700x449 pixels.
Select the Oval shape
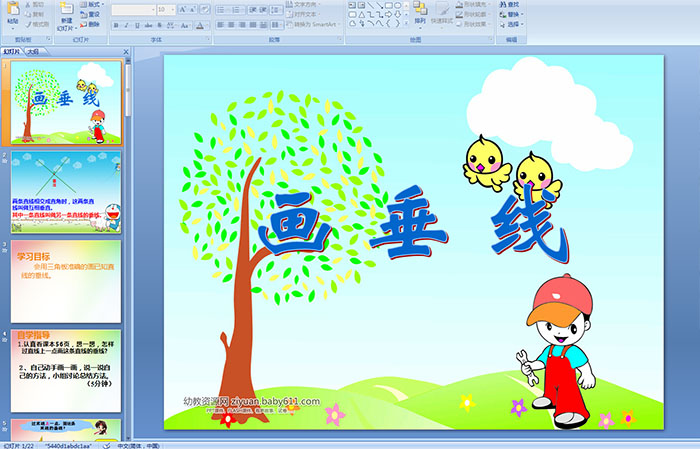[x=397, y=5]
